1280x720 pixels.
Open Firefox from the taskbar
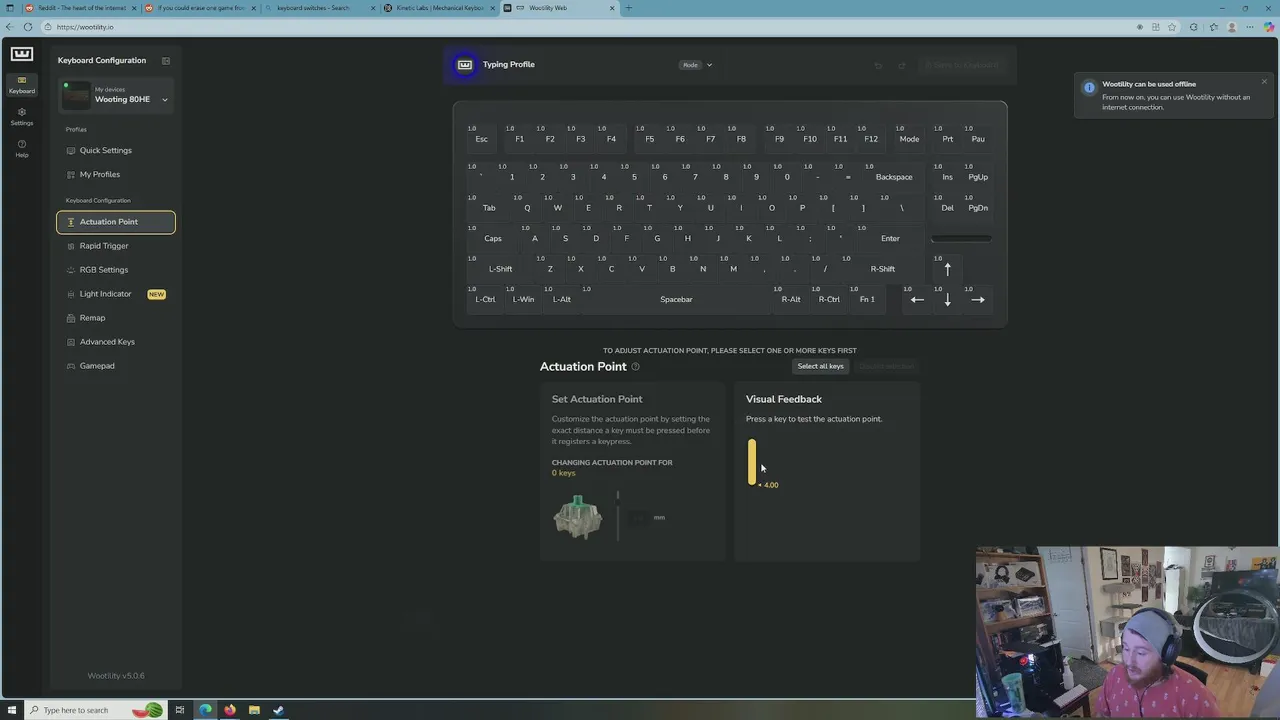[230, 710]
